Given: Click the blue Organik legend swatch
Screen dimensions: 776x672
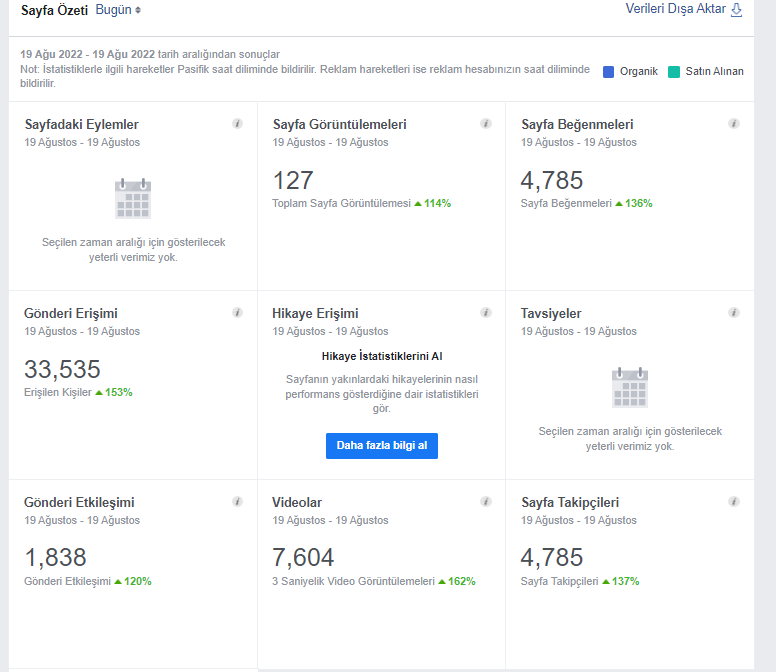Looking at the screenshot, I should click(608, 72).
